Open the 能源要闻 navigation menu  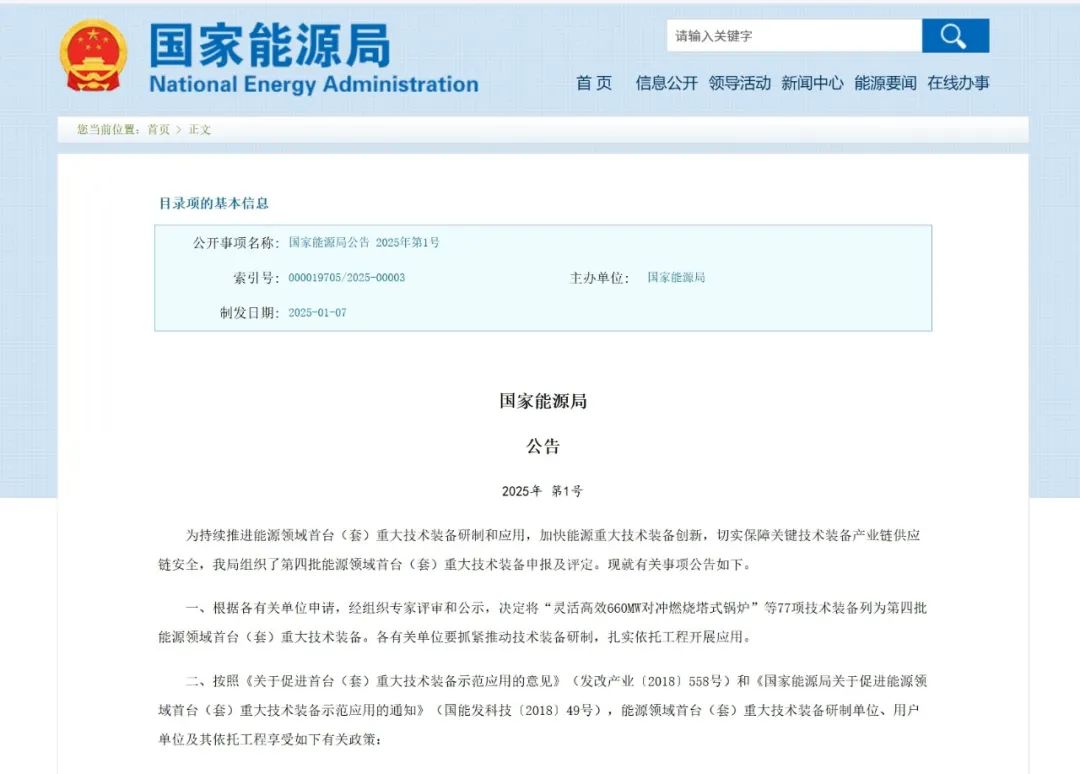885,83
